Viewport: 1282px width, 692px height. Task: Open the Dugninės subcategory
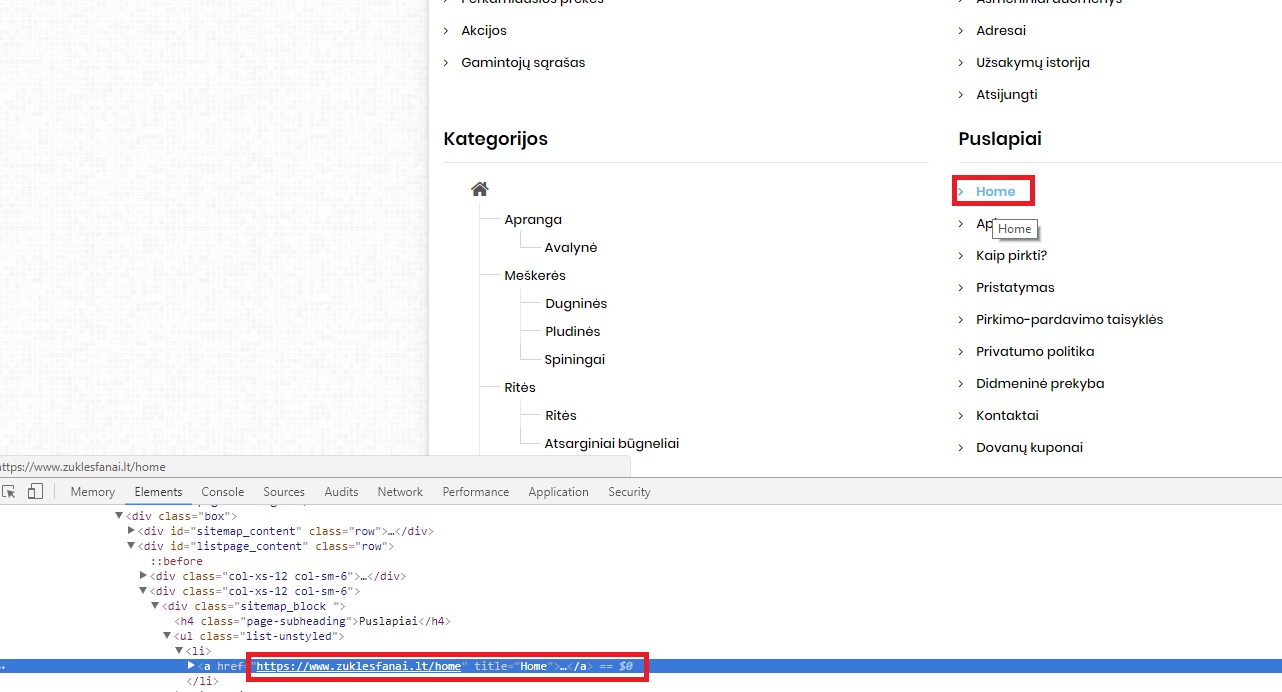[576, 303]
